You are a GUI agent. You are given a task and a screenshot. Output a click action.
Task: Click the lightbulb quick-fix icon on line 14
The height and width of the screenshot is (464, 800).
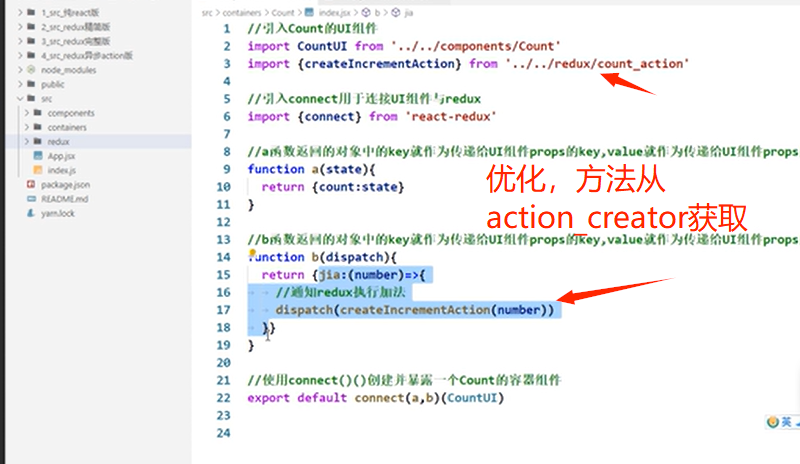(x=252, y=253)
